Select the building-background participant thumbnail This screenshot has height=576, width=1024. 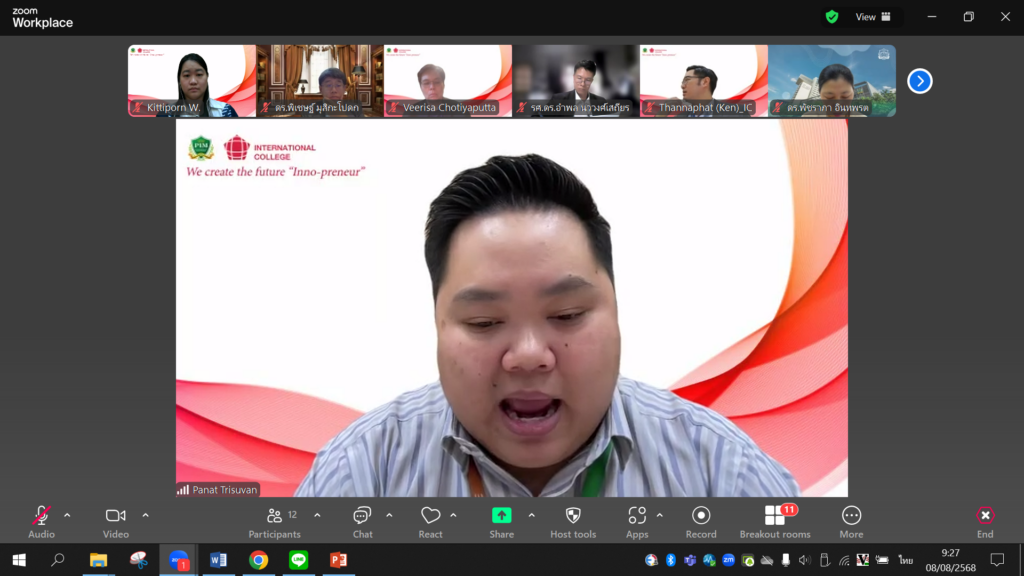(832, 81)
